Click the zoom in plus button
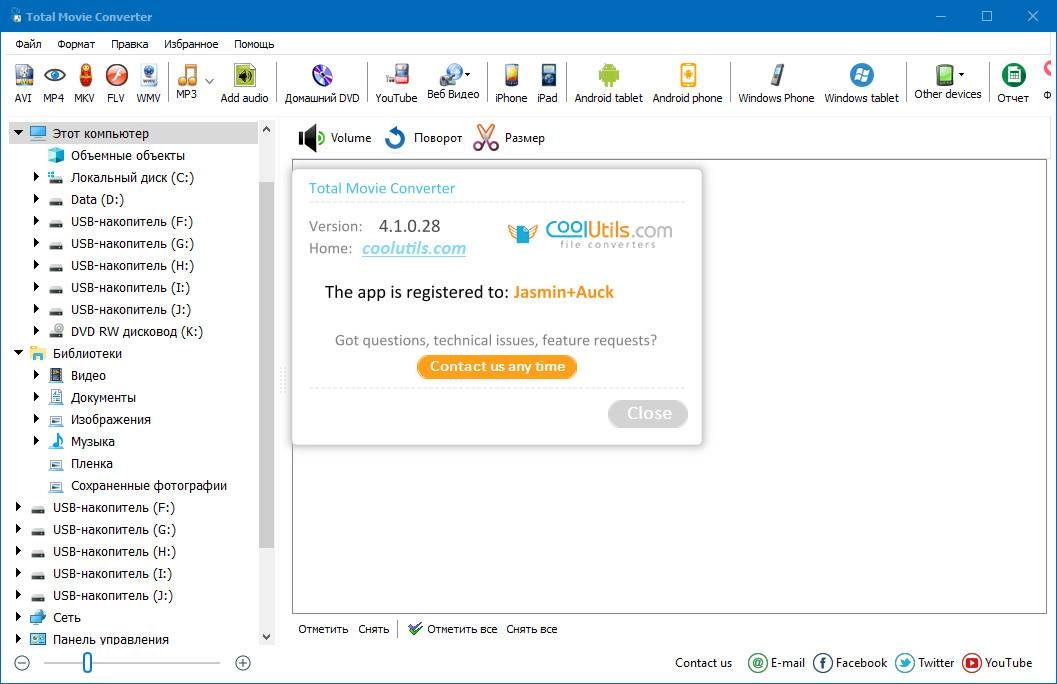The image size is (1057, 684). (243, 662)
